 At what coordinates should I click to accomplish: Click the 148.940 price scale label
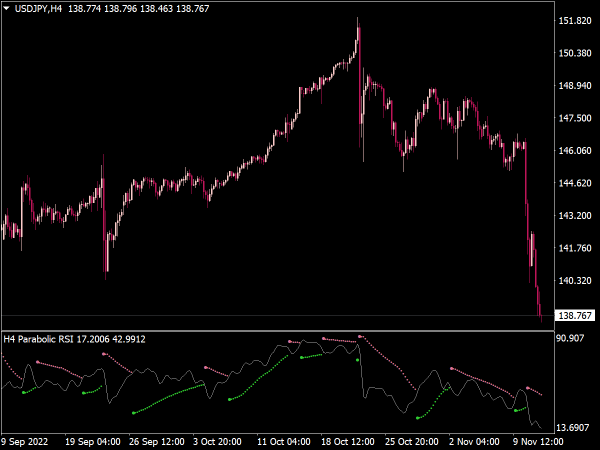tap(575, 86)
